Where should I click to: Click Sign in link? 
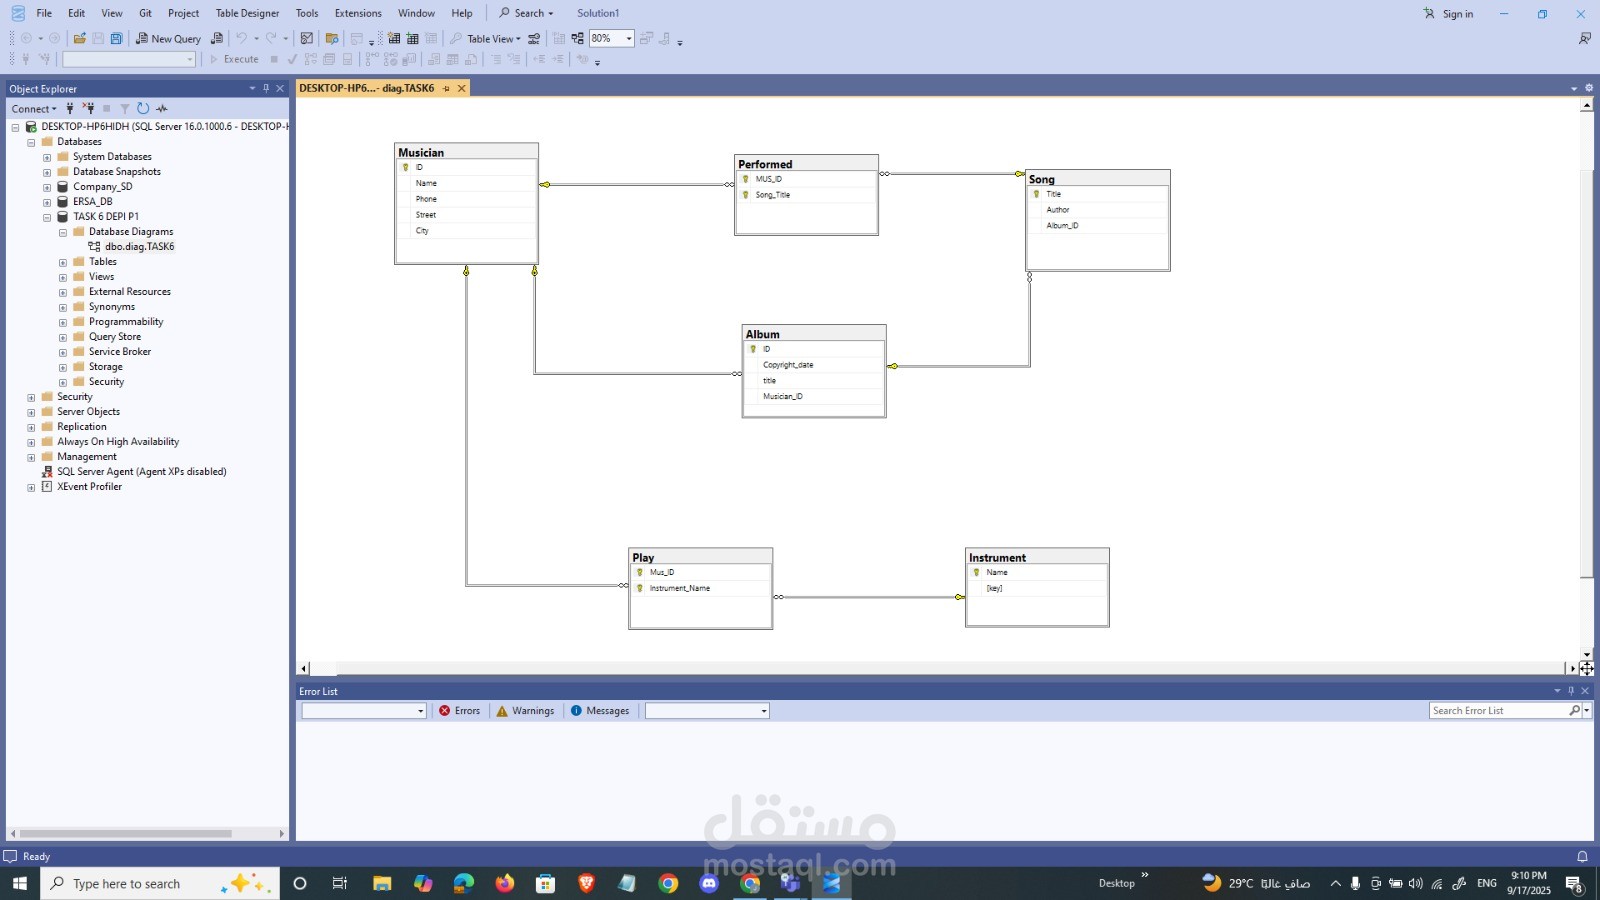1448,14
